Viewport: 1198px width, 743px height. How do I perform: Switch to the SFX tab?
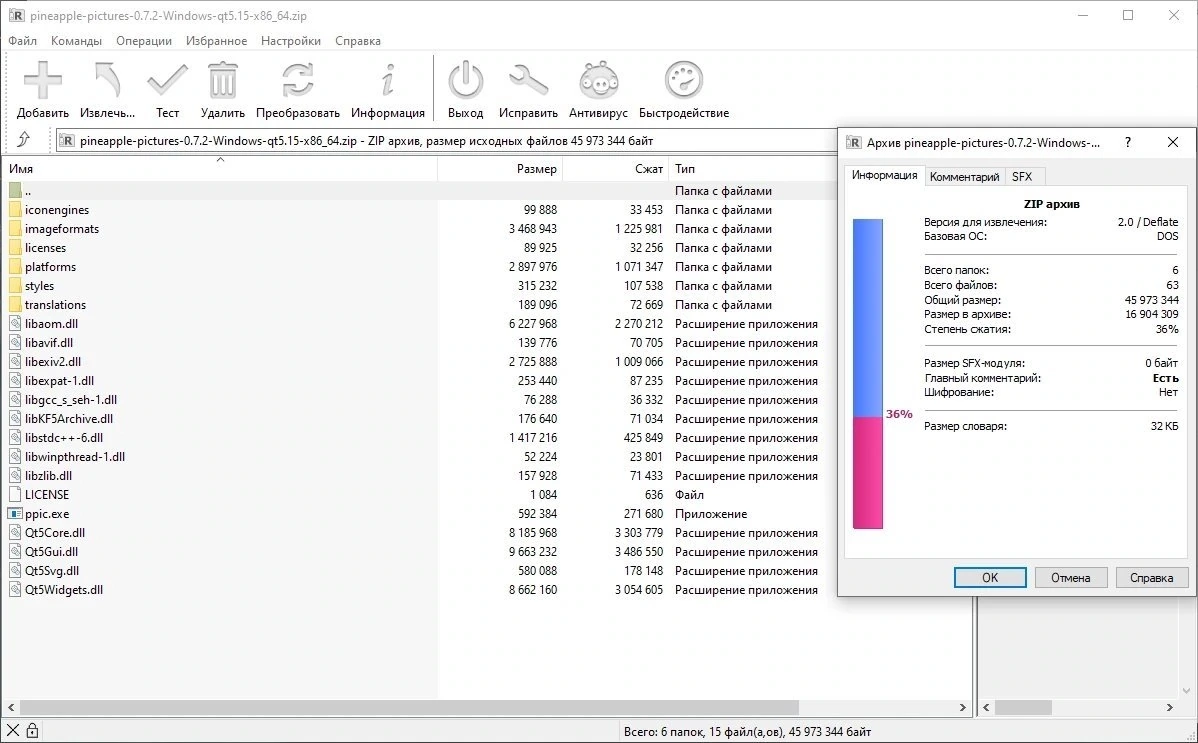(1022, 177)
